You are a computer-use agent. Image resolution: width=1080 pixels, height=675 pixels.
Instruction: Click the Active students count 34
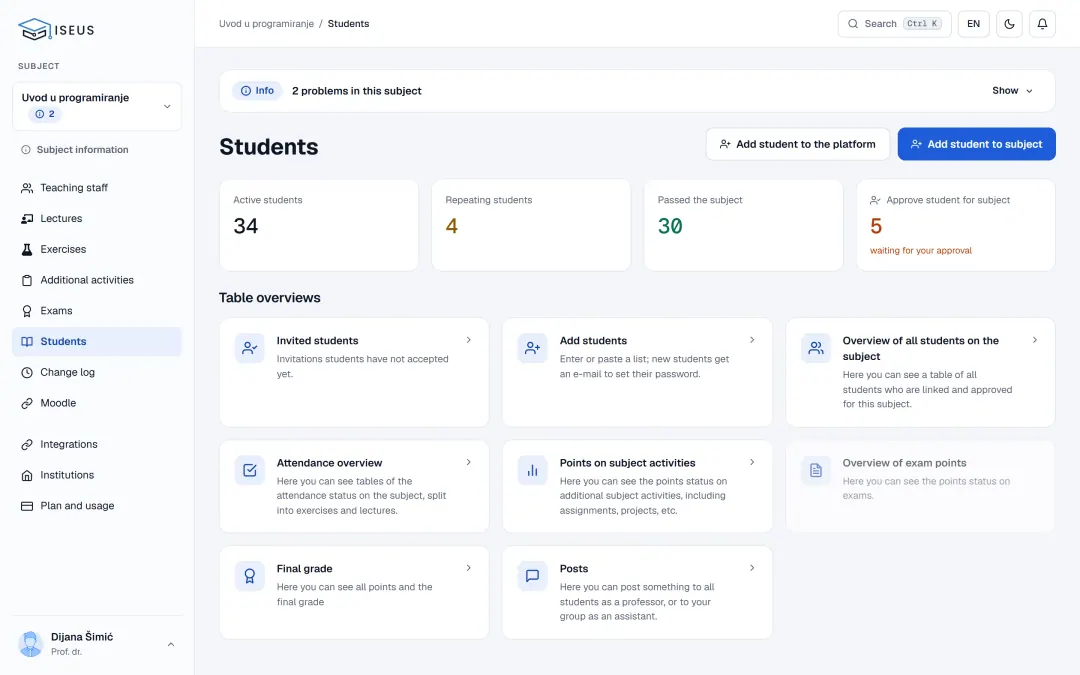246,226
